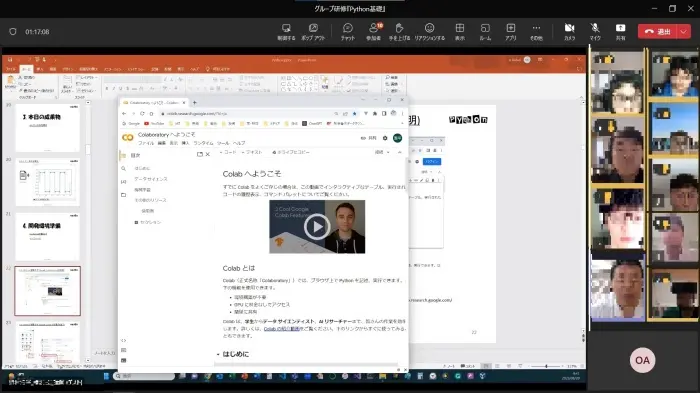Image resolution: width=700 pixels, height=393 pixels.
Task: Play the 3 Cool Google Colab Features video
Action: click(x=317, y=226)
